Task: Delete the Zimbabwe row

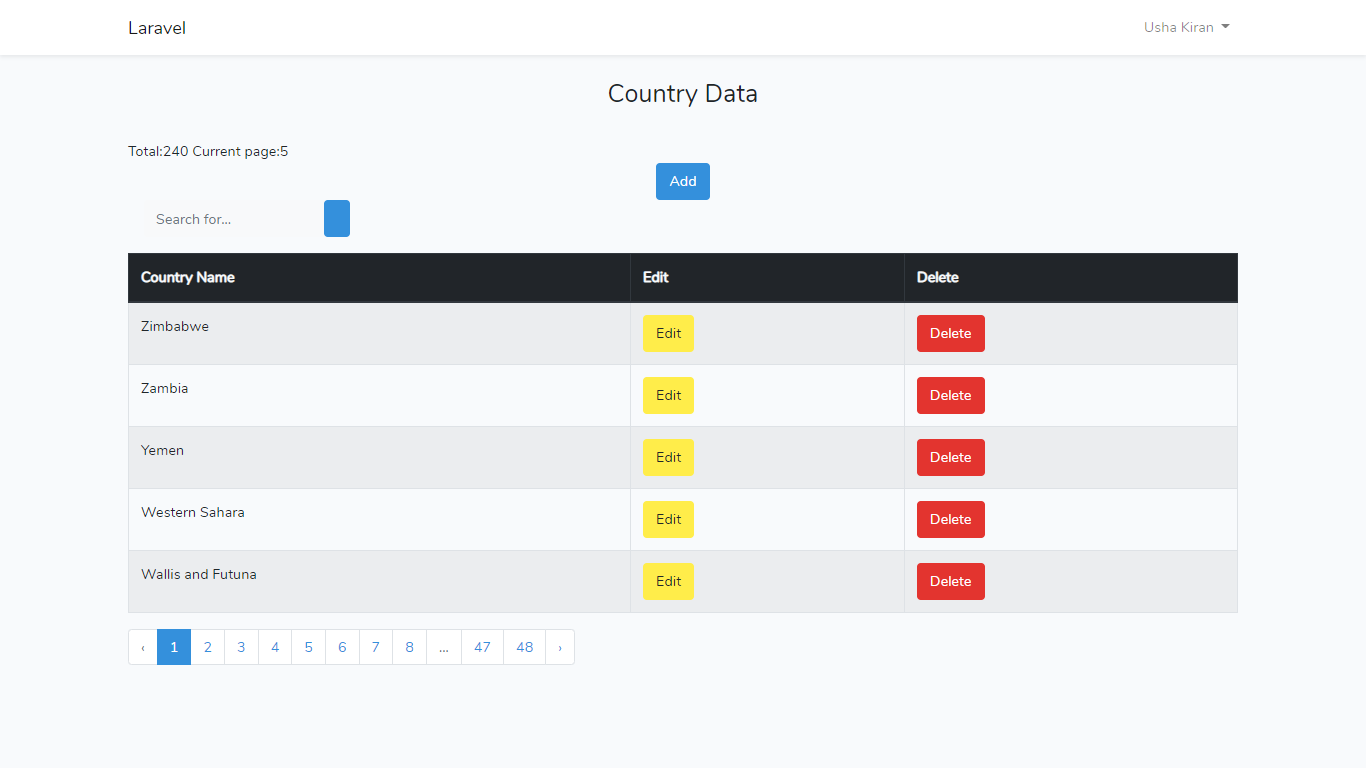Action: coord(950,334)
